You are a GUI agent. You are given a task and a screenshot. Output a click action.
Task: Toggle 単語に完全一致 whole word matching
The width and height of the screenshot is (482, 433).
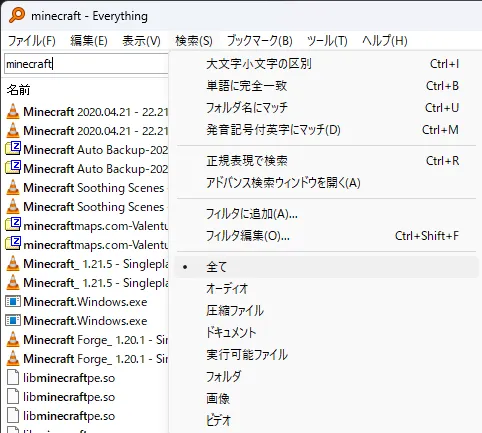tap(327, 86)
